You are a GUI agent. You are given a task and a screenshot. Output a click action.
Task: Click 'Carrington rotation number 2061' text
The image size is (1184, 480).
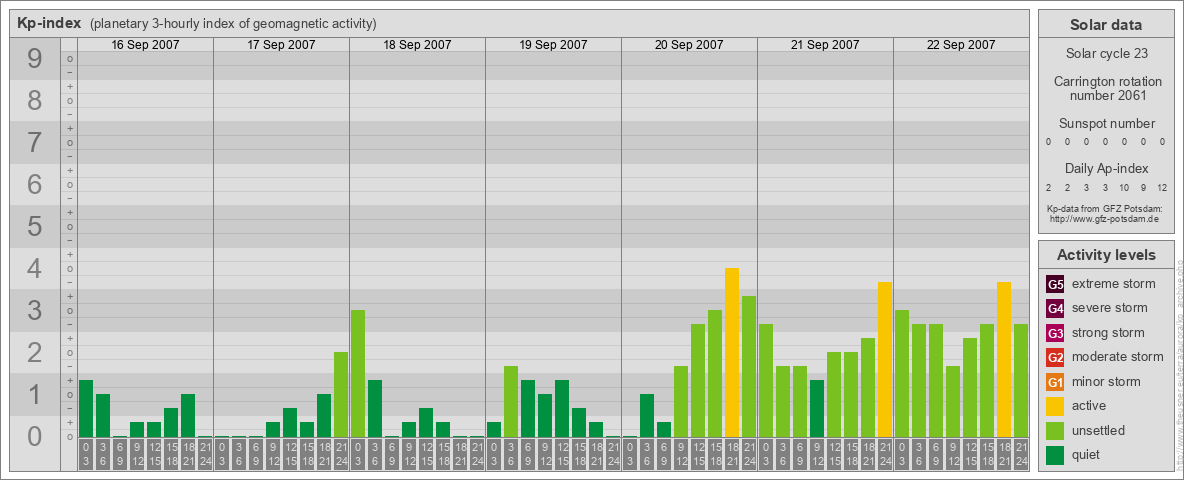[1108, 88]
